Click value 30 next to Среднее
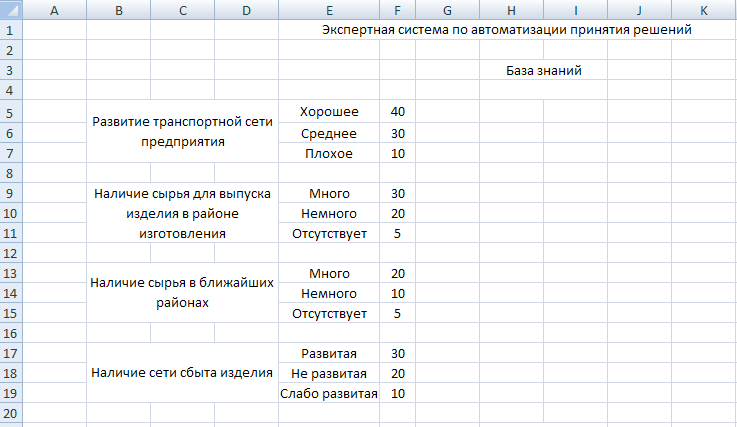This screenshot has width=737, height=427. pos(398,134)
